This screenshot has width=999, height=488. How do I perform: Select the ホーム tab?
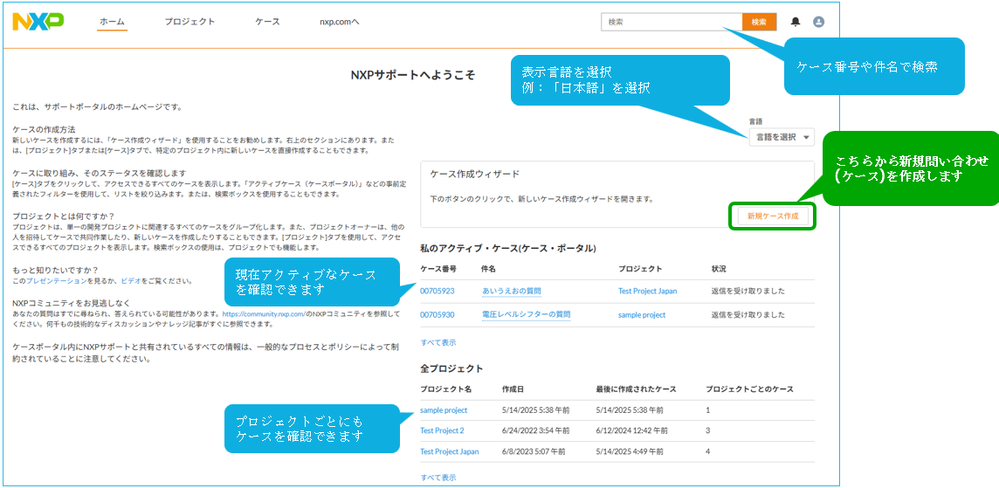113,22
